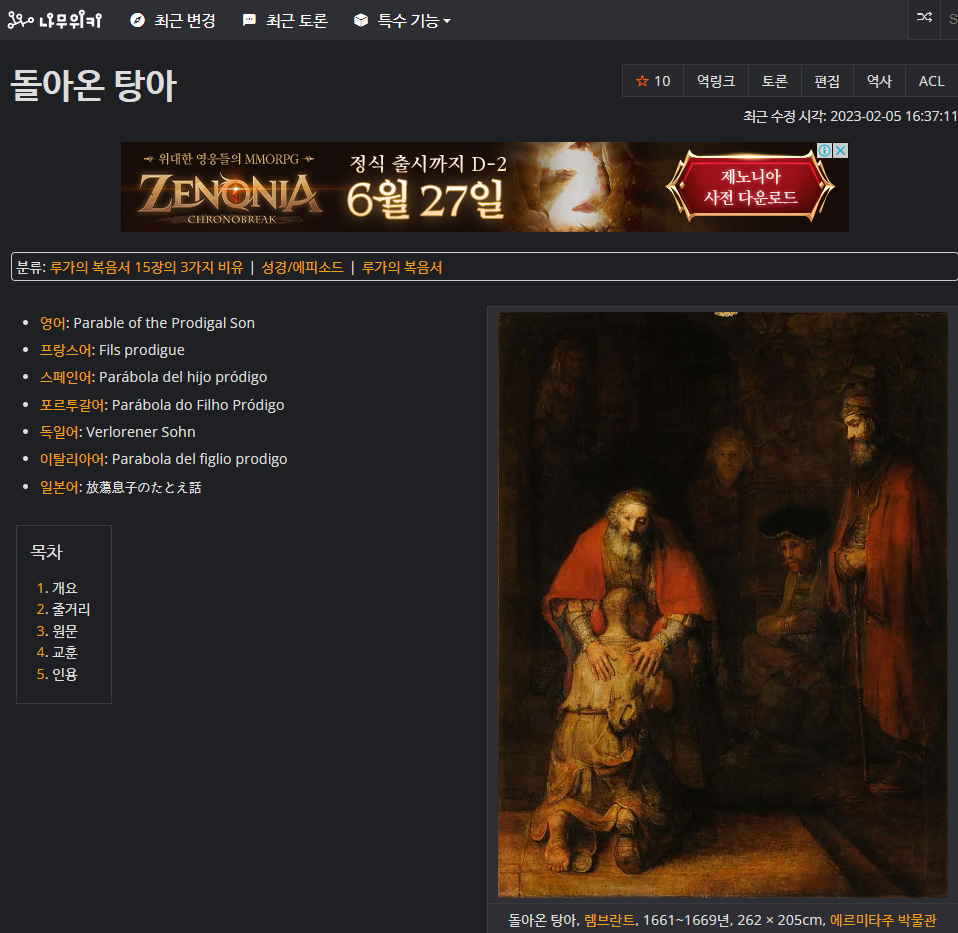
Task: Click the last modified time 2023-02-05 16:37:11
Action: point(893,116)
